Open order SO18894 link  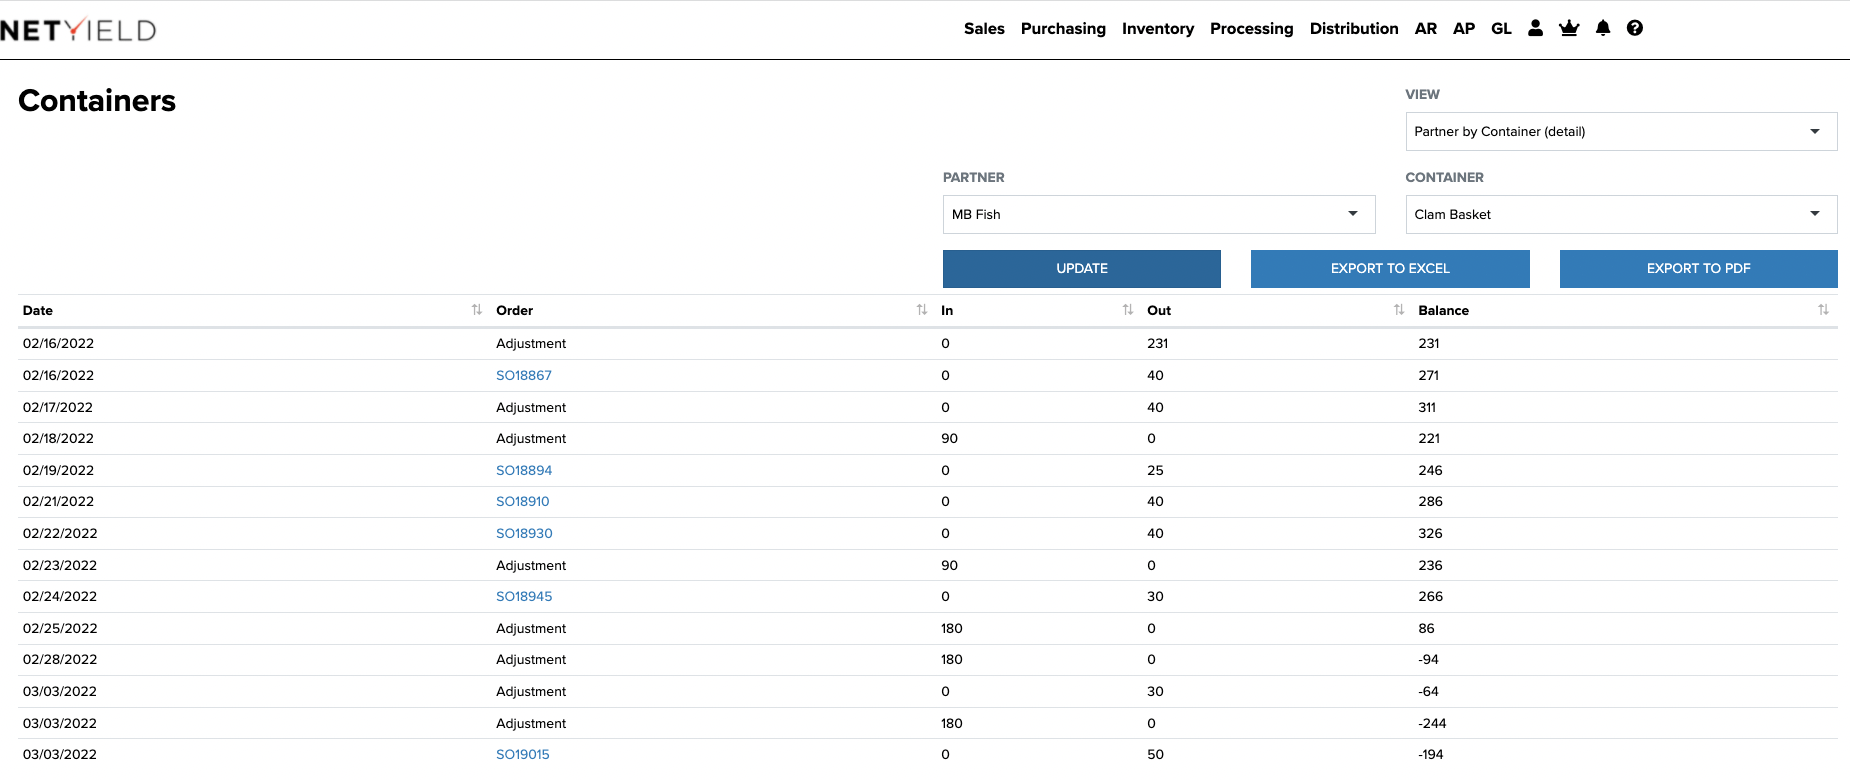(x=524, y=470)
